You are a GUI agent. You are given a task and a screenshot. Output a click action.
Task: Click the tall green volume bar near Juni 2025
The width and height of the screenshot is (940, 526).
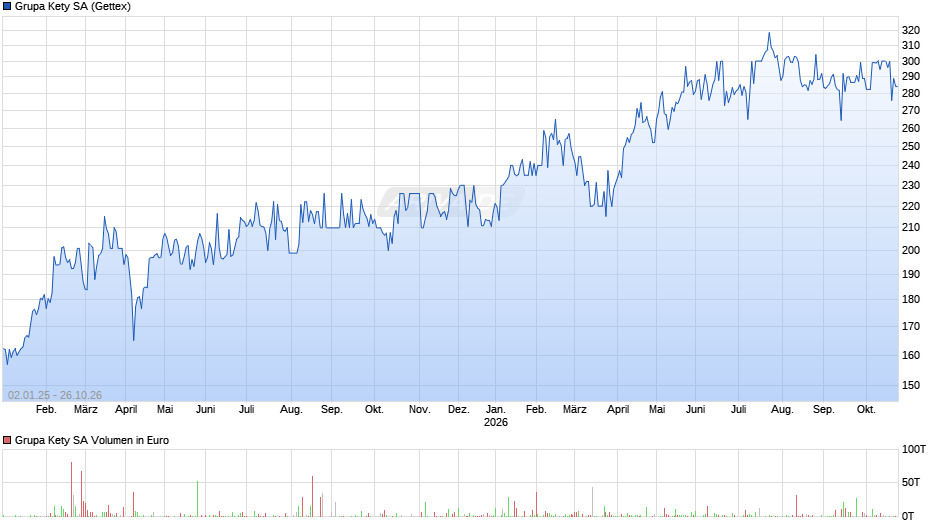tap(197, 499)
